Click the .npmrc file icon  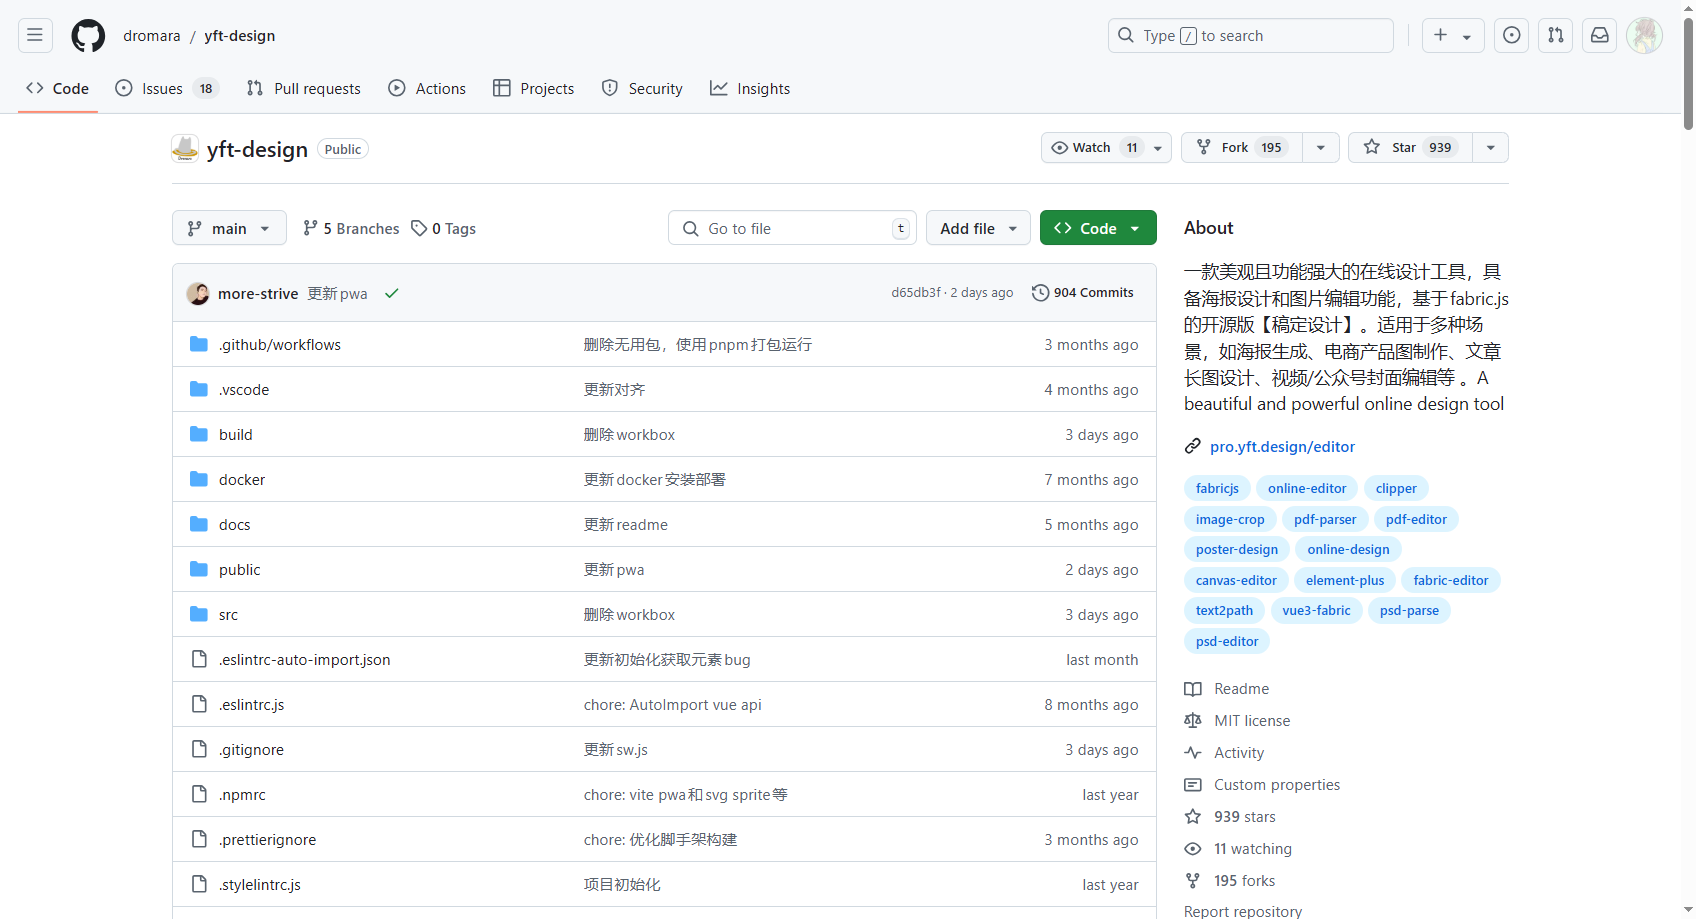(x=199, y=794)
